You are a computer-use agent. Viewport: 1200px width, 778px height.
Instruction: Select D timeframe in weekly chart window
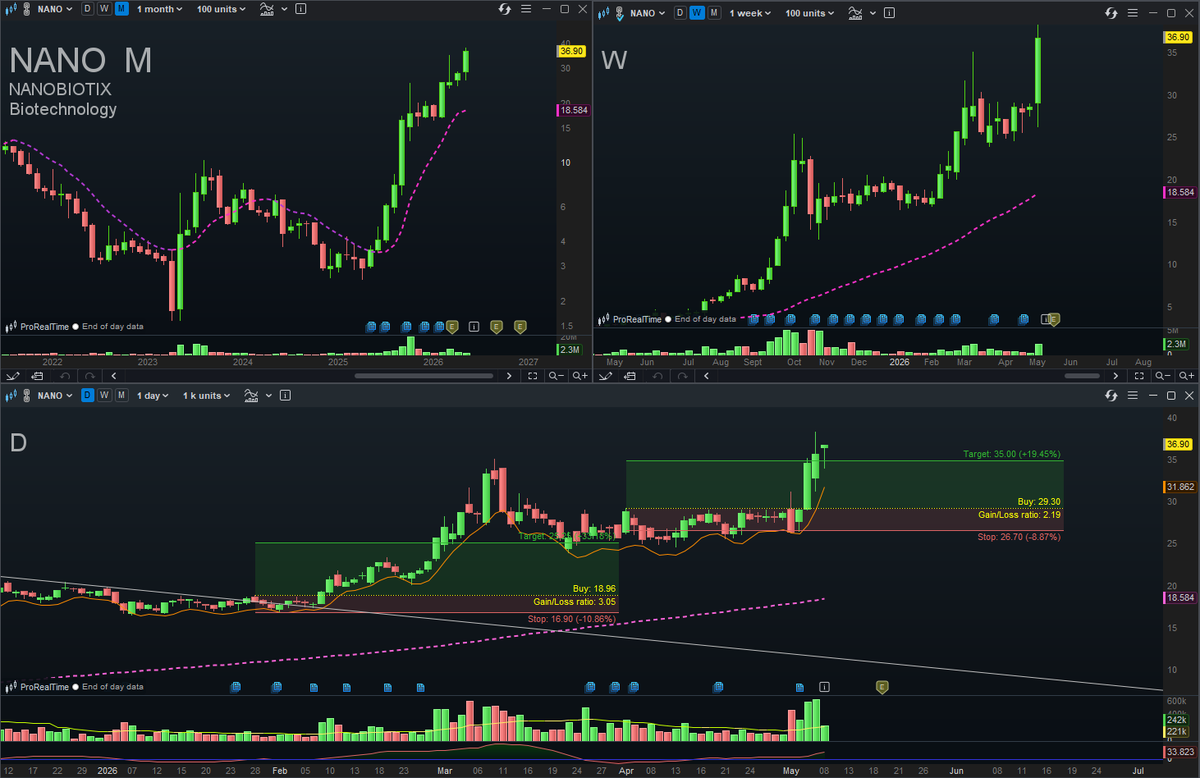coord(680,14)
